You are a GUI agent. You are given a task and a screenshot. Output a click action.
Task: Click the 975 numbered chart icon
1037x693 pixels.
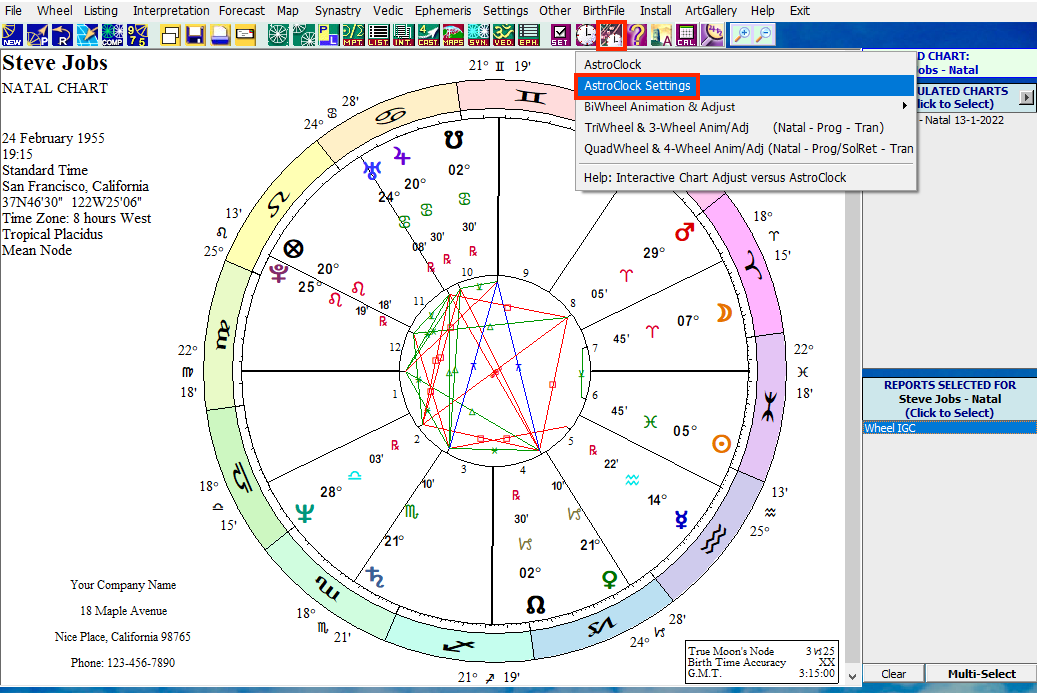click(112, 35)
